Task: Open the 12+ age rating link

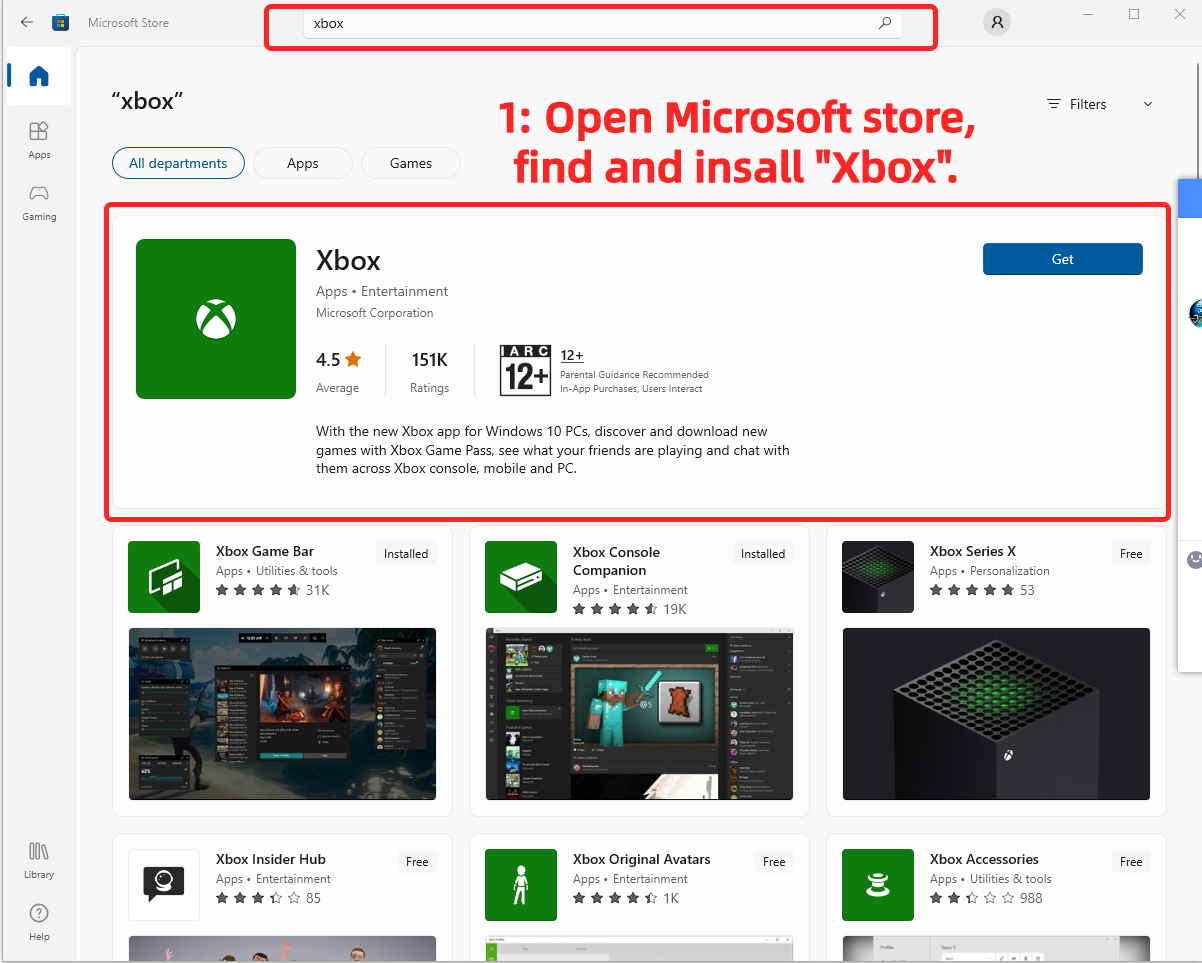Action: 572,355
